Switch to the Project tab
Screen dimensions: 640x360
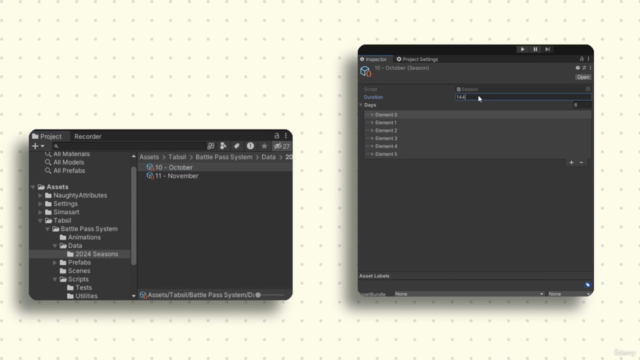click(47, 136)
